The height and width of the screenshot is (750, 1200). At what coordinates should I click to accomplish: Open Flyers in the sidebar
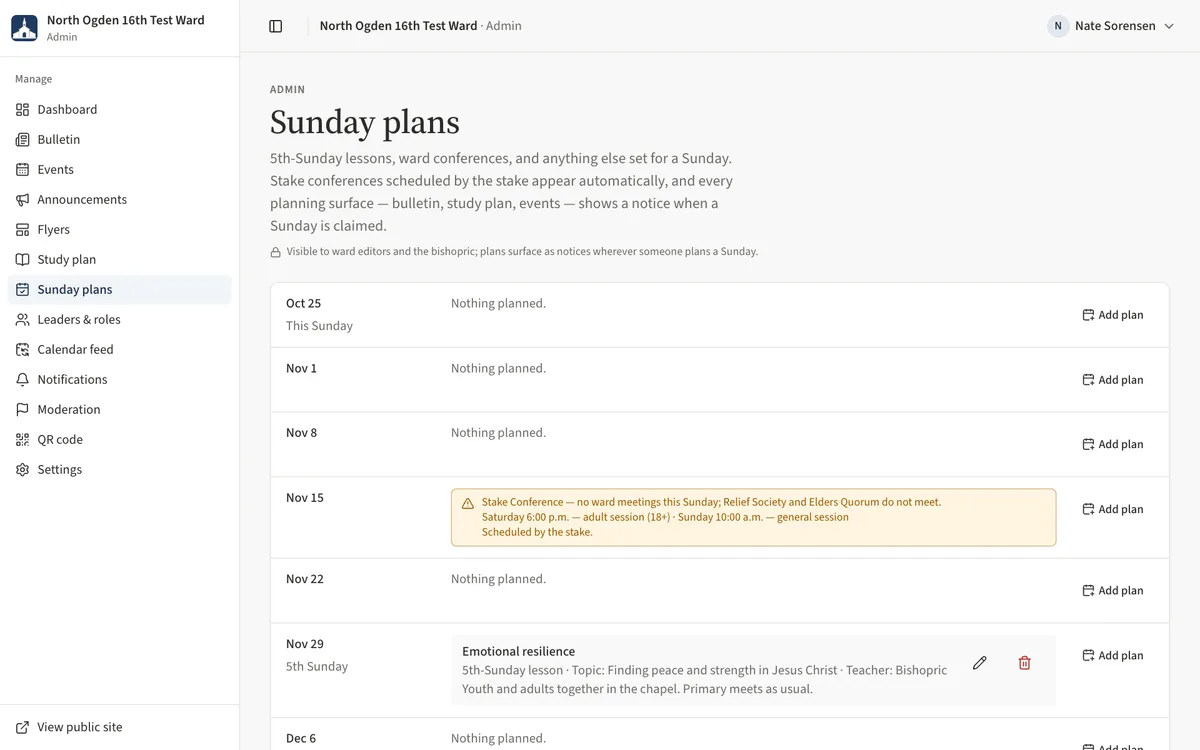[120, 230]
